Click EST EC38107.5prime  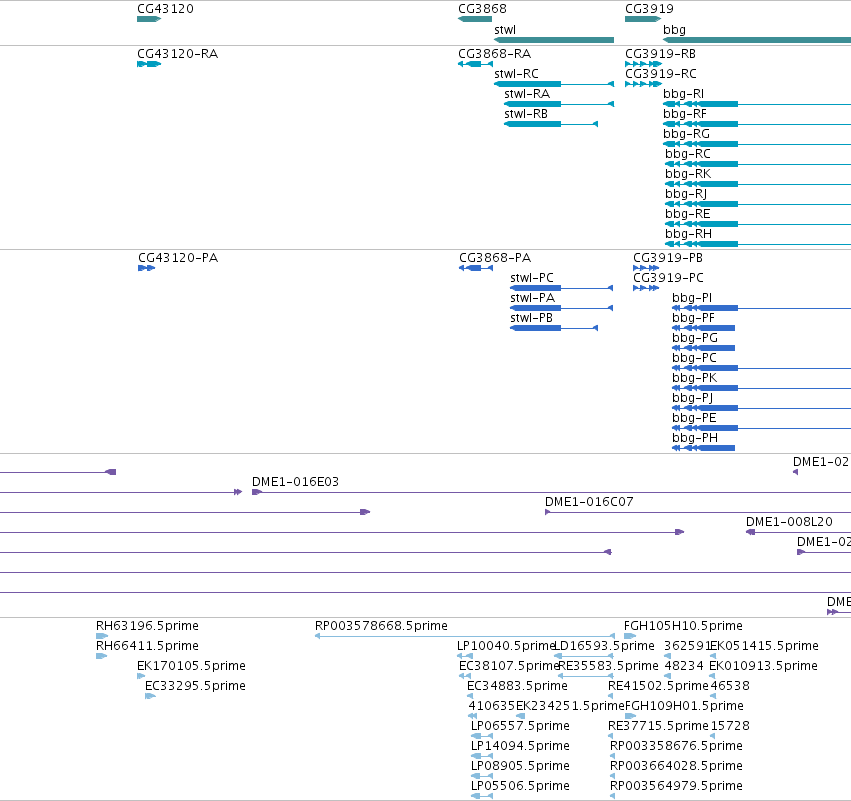[x=509, y=666]
